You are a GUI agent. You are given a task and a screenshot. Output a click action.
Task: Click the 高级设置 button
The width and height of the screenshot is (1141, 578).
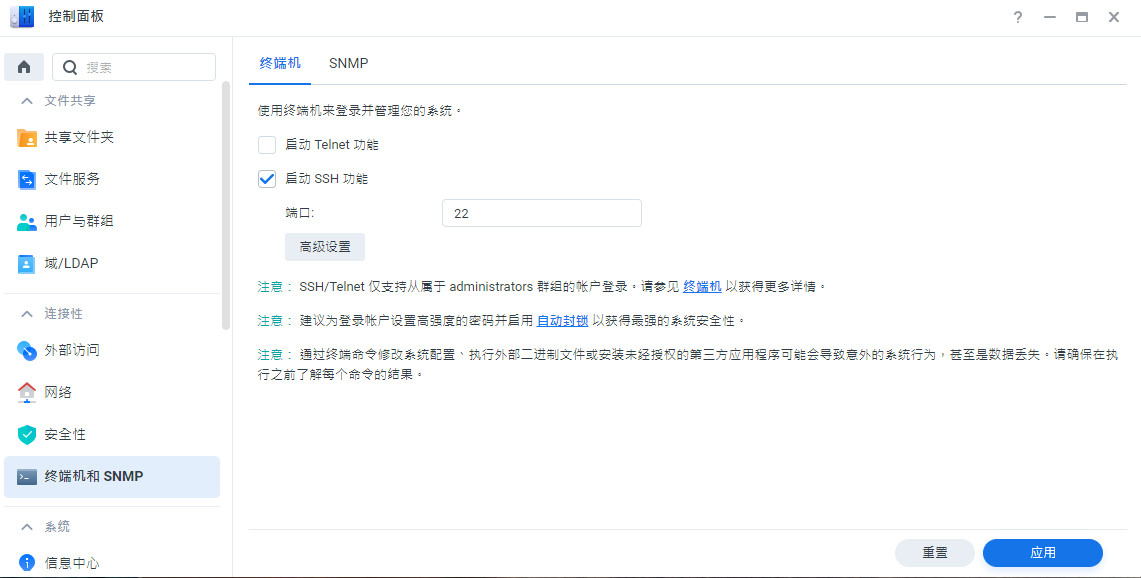tap(325, 247)
